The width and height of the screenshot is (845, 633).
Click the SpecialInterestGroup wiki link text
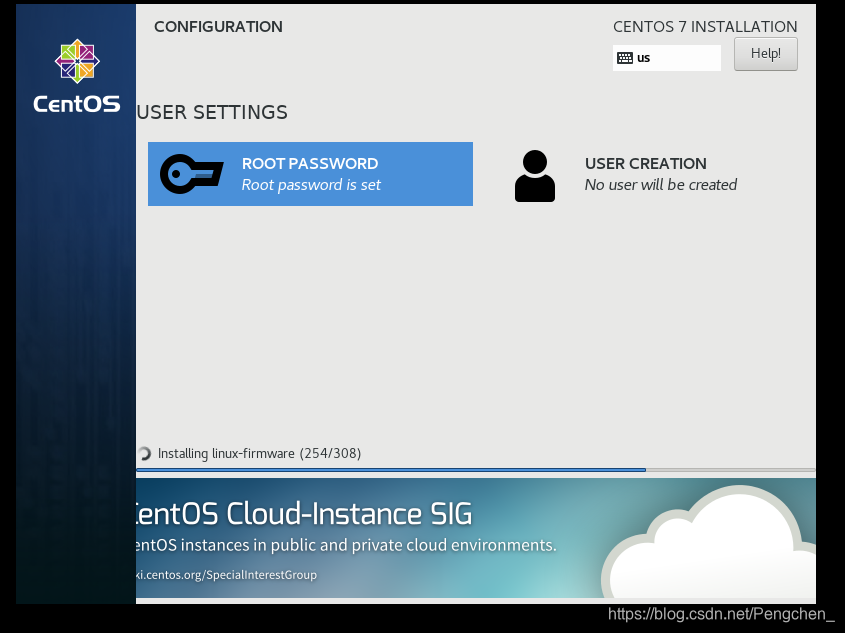226,575
